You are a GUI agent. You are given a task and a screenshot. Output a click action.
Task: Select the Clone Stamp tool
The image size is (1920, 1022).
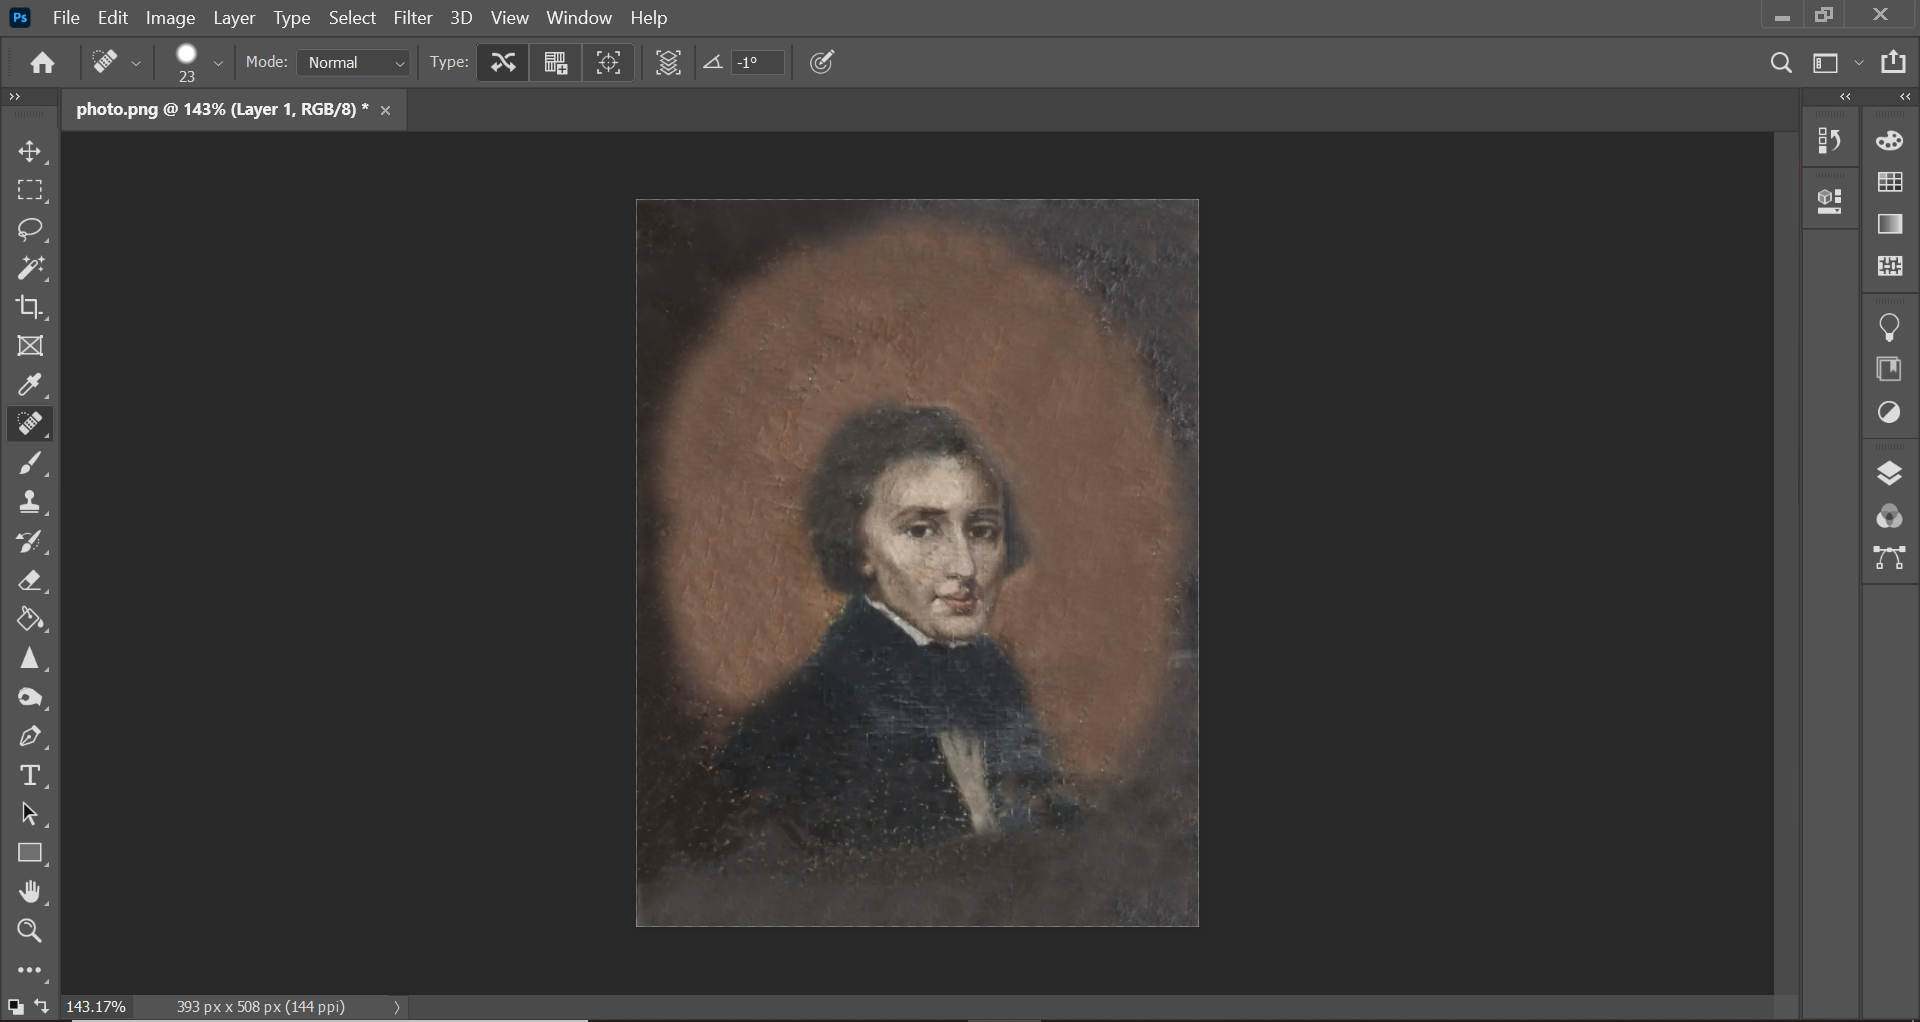click(30, 502)
